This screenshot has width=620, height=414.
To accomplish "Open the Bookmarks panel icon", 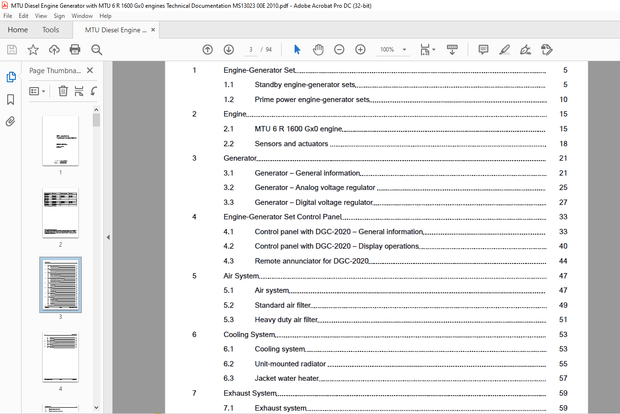I will 11,99.
